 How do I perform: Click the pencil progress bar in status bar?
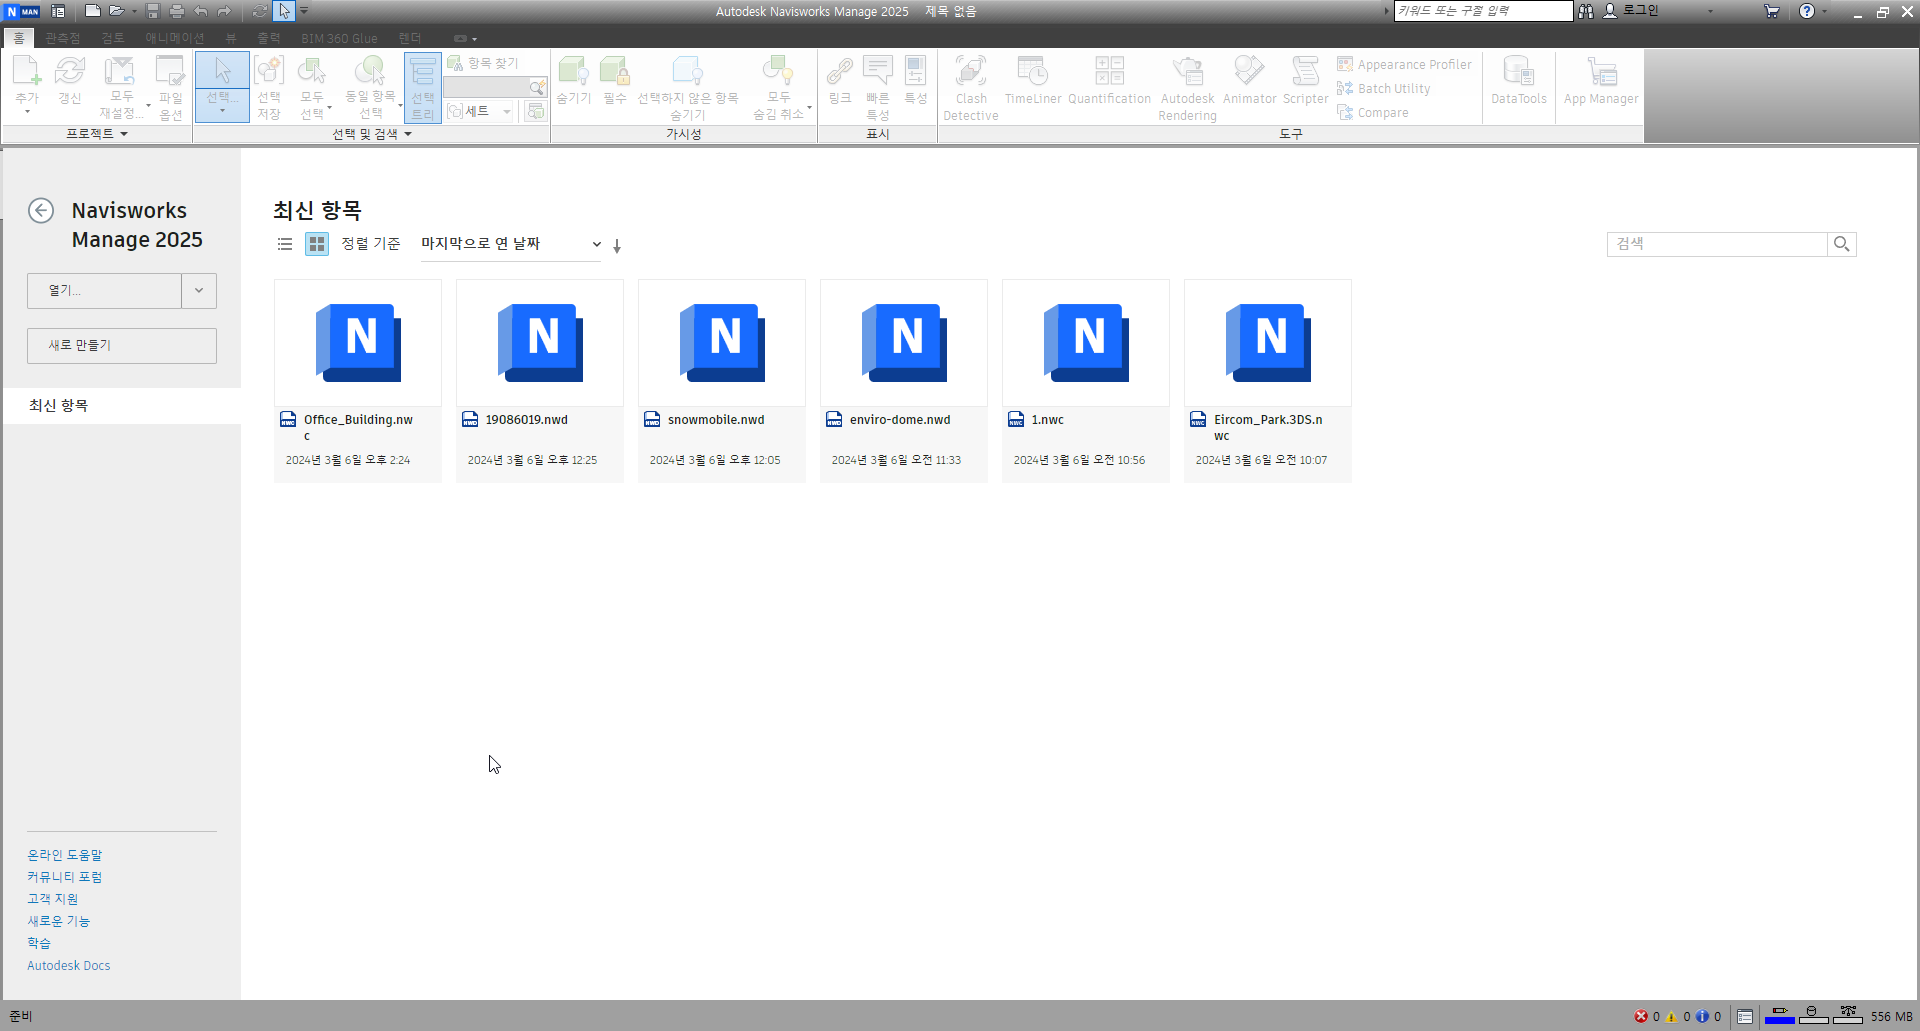[x=1780, y=1016]
